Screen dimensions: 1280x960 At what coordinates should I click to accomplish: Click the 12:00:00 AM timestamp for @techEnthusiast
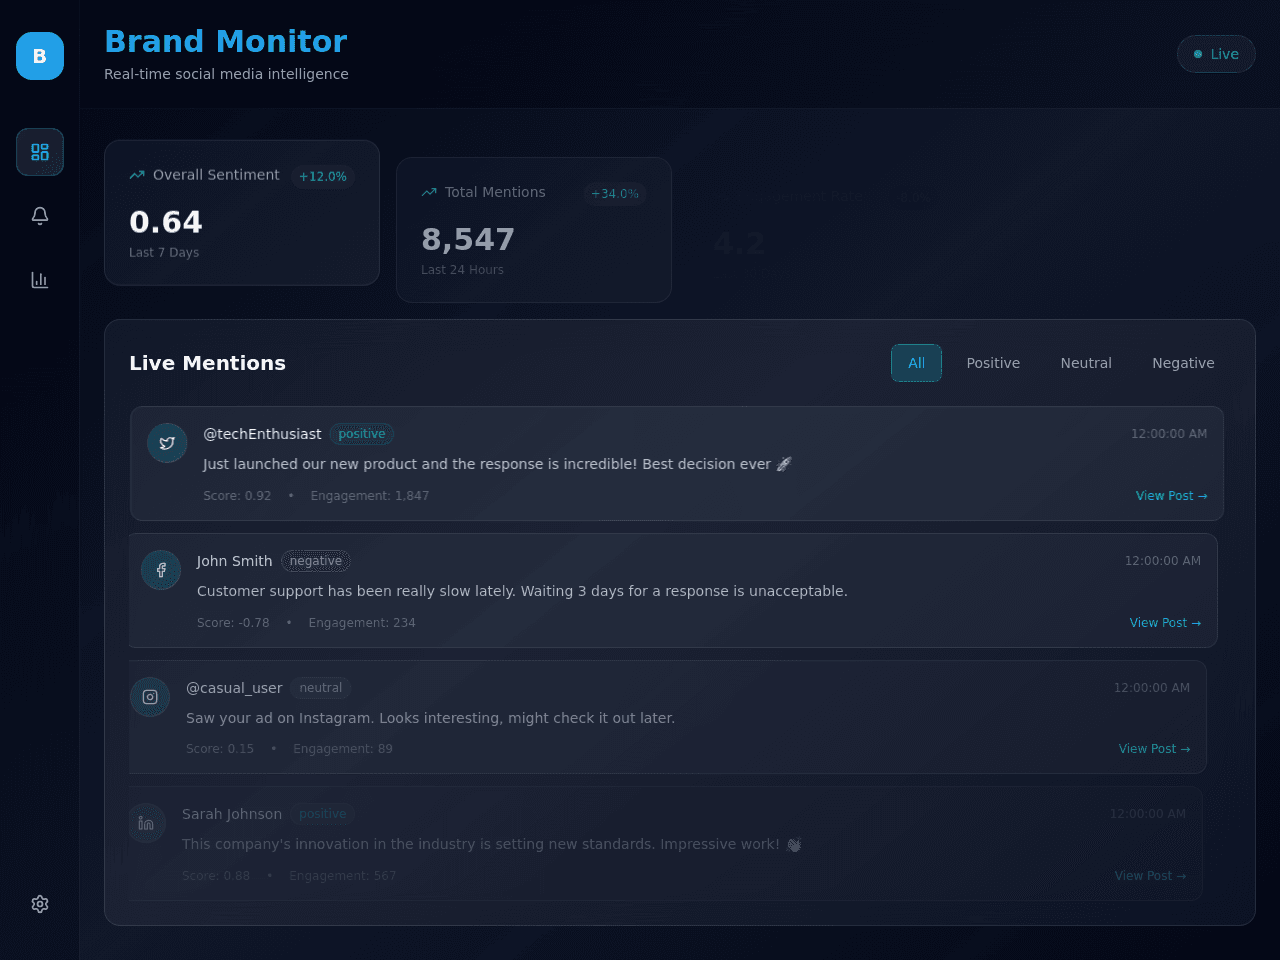click(1169, 434)
